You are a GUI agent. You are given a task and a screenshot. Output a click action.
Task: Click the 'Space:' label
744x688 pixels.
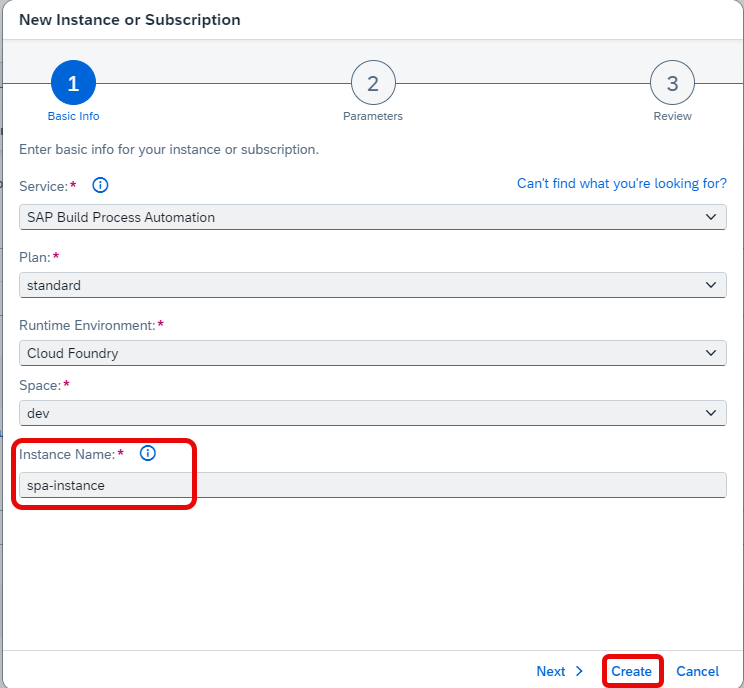pyautogui.click(x=40, y=385)
